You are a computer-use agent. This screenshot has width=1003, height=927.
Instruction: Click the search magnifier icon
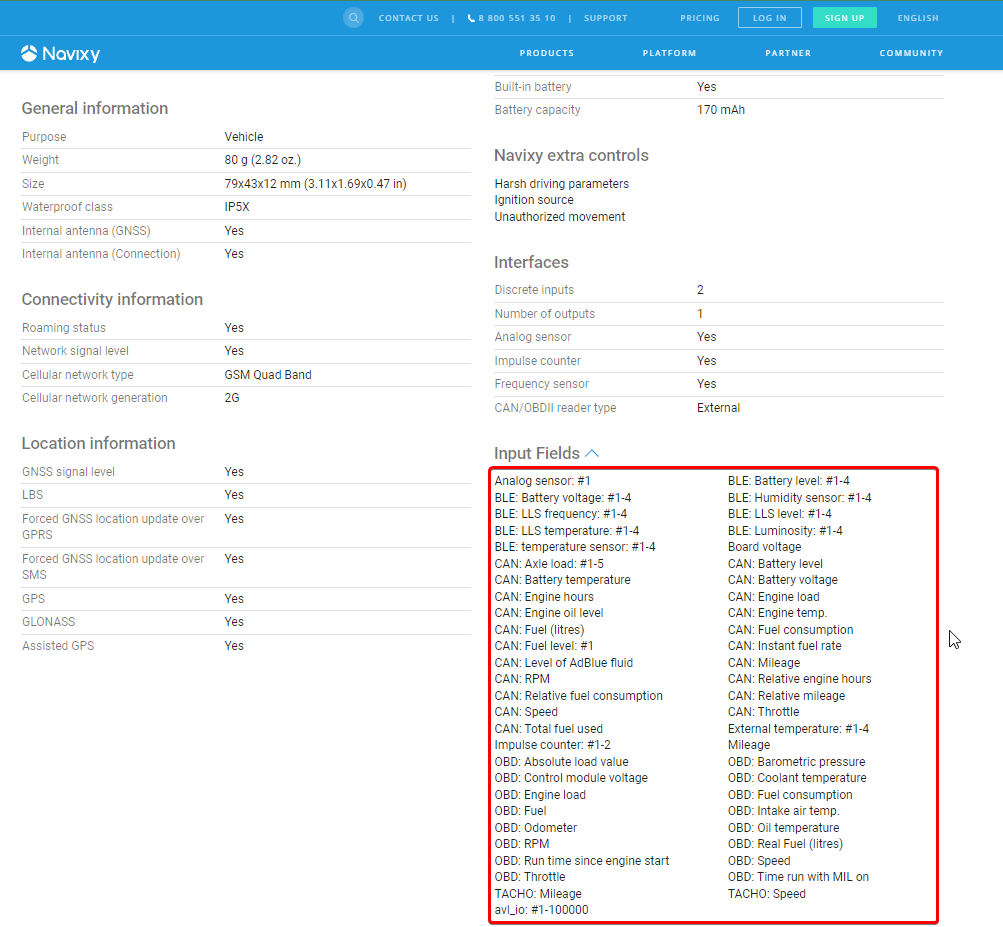pyautogui.click(x=353, y=18)
